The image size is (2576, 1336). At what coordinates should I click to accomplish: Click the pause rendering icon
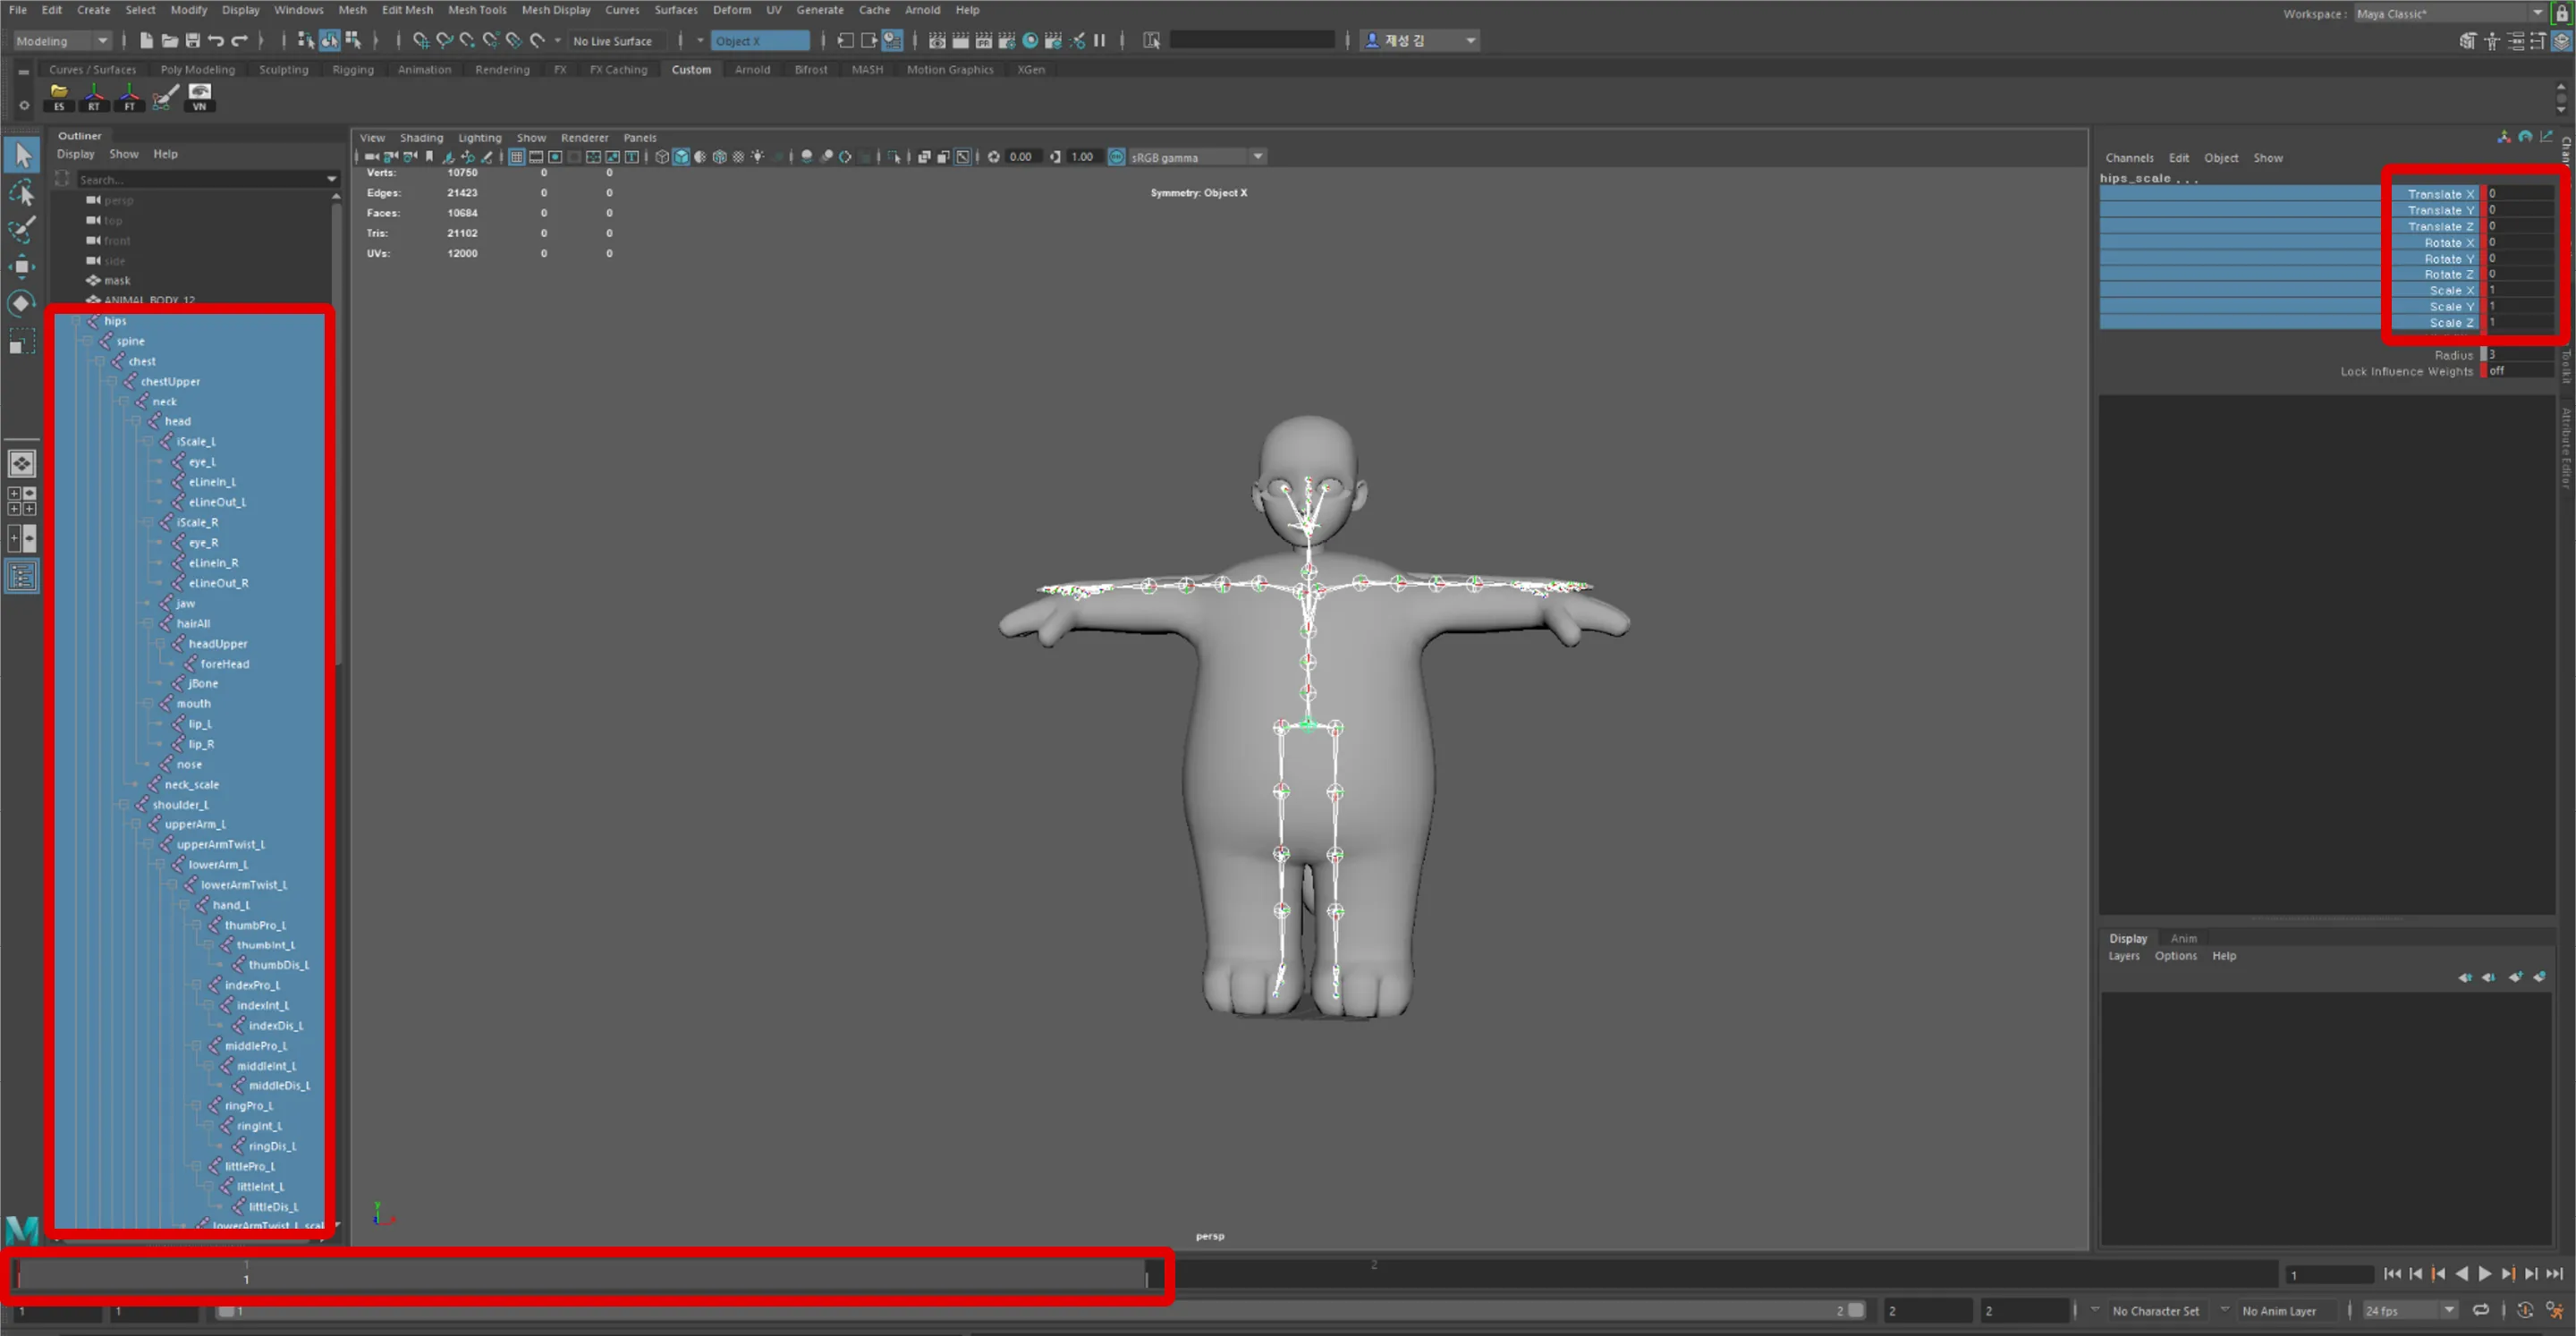pos(1100,40)
